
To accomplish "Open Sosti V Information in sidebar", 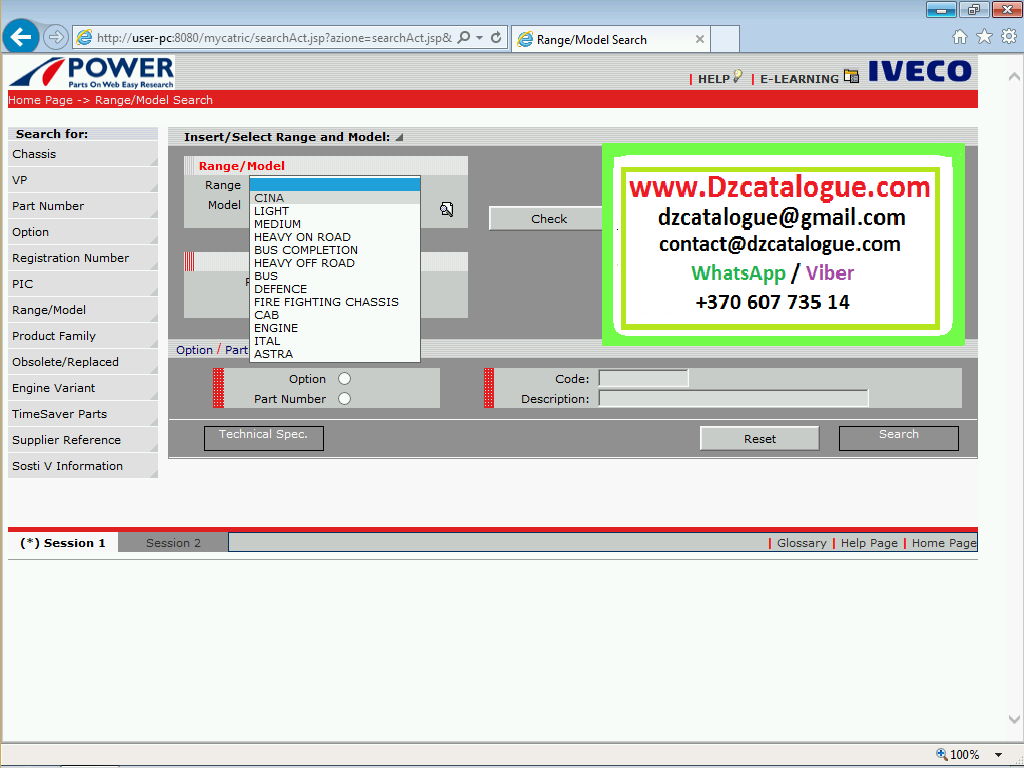I will [x=83, y=466].
